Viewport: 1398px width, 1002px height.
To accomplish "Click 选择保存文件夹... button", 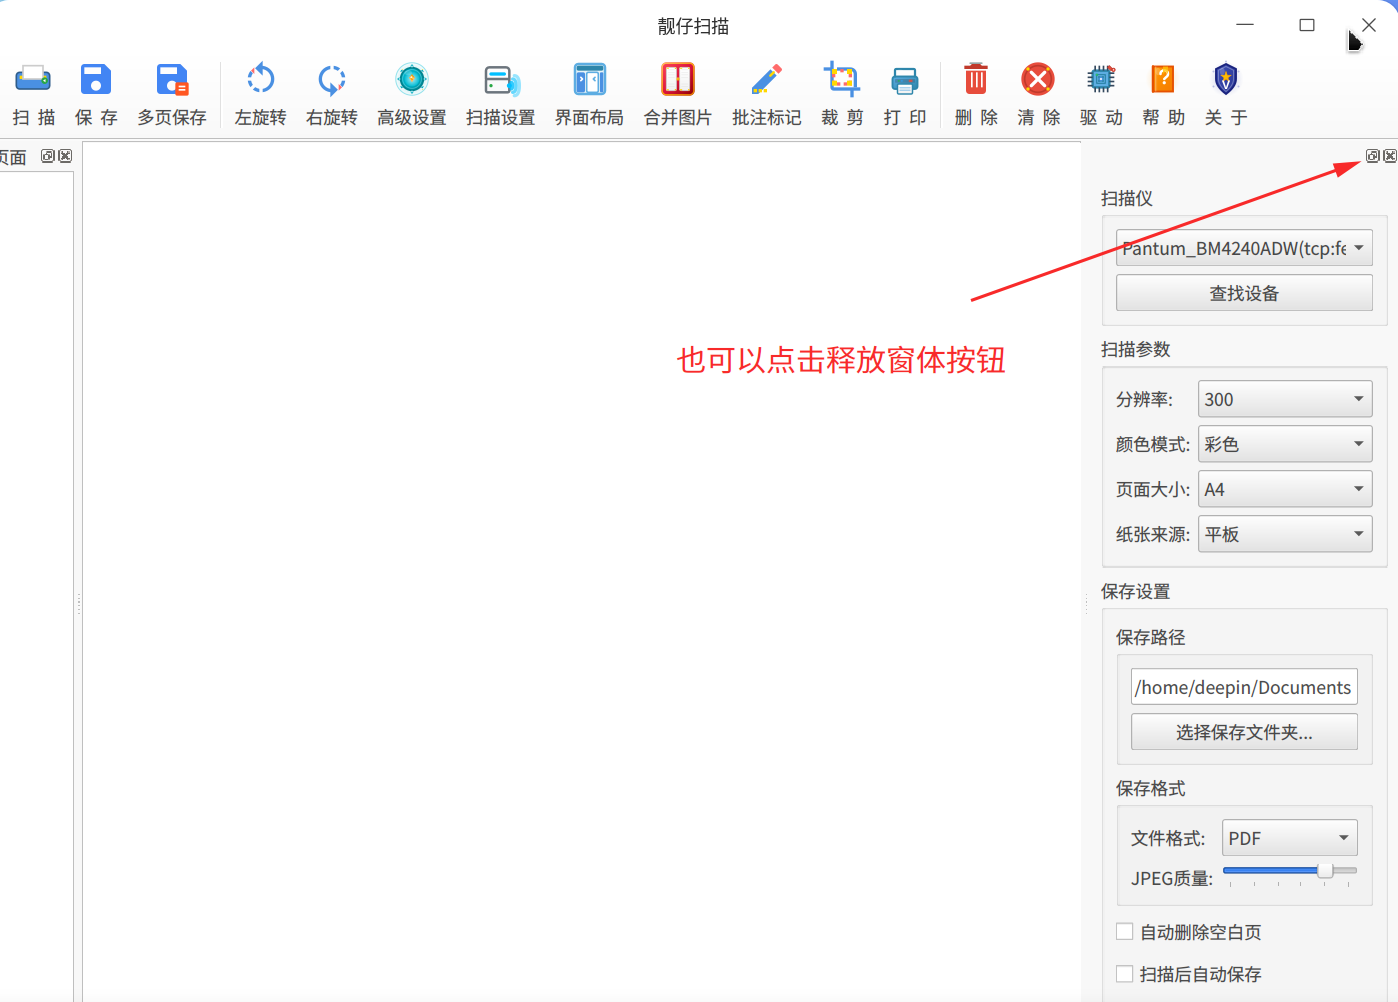I will point(1244,732).
